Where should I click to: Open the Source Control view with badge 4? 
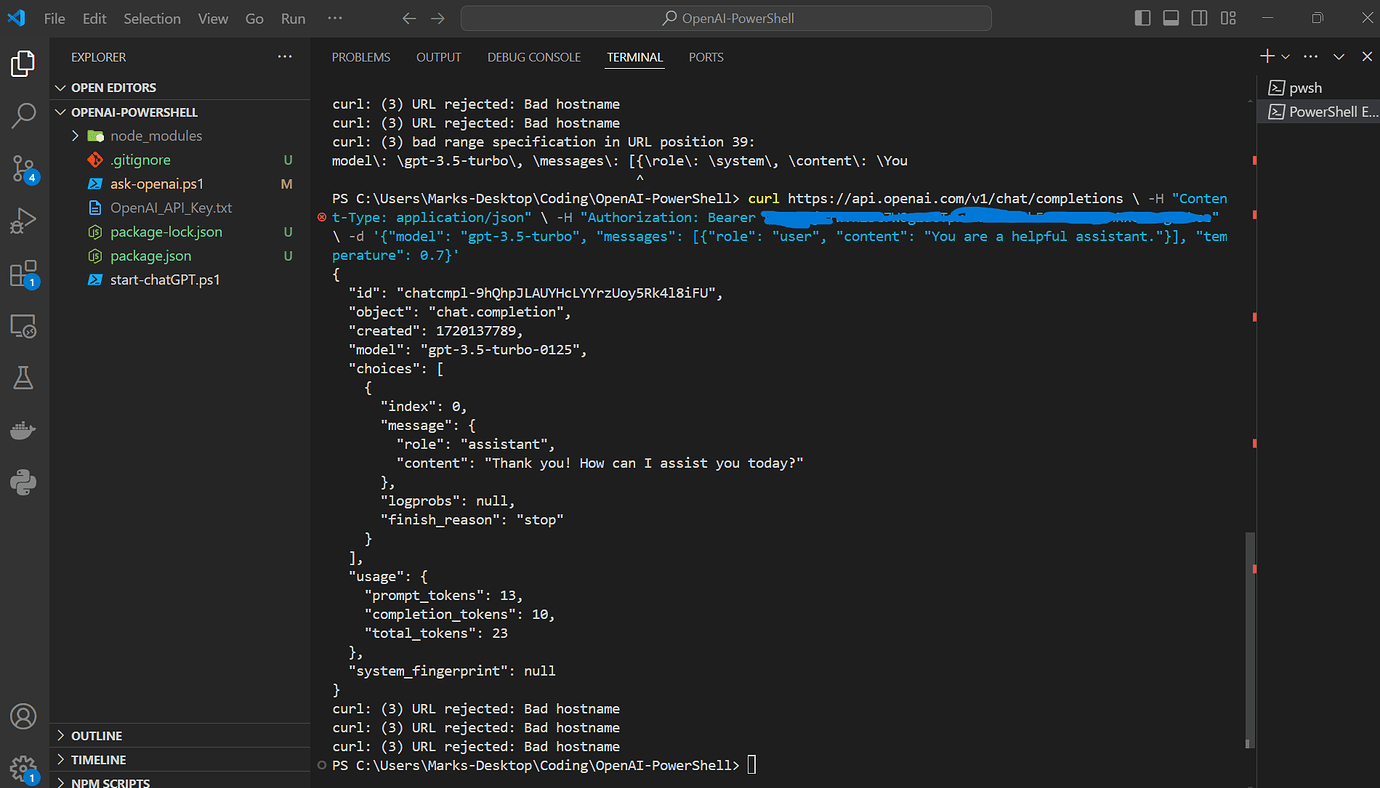coord(23,168)
